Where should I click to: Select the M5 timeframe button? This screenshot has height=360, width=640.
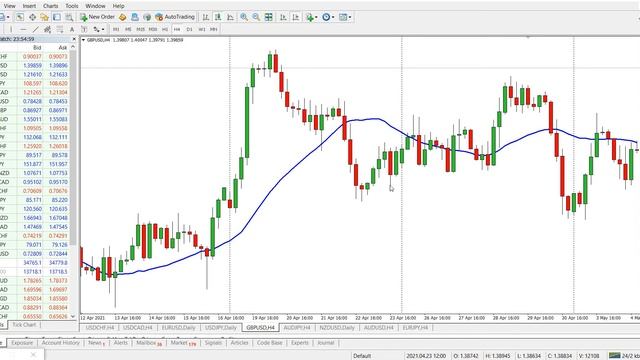128,29
